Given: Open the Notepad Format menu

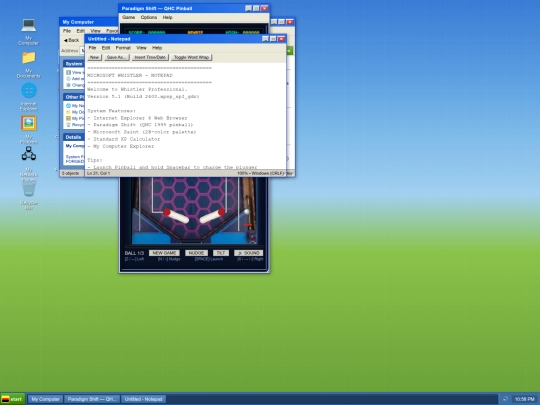Looking at the screenshot, I should coord(123,48).
